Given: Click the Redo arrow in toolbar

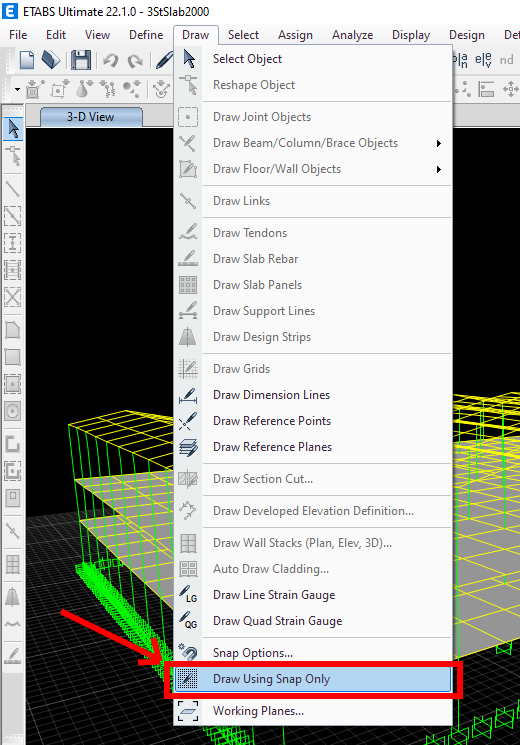Looking at the screenshot, I should [135, 61].
